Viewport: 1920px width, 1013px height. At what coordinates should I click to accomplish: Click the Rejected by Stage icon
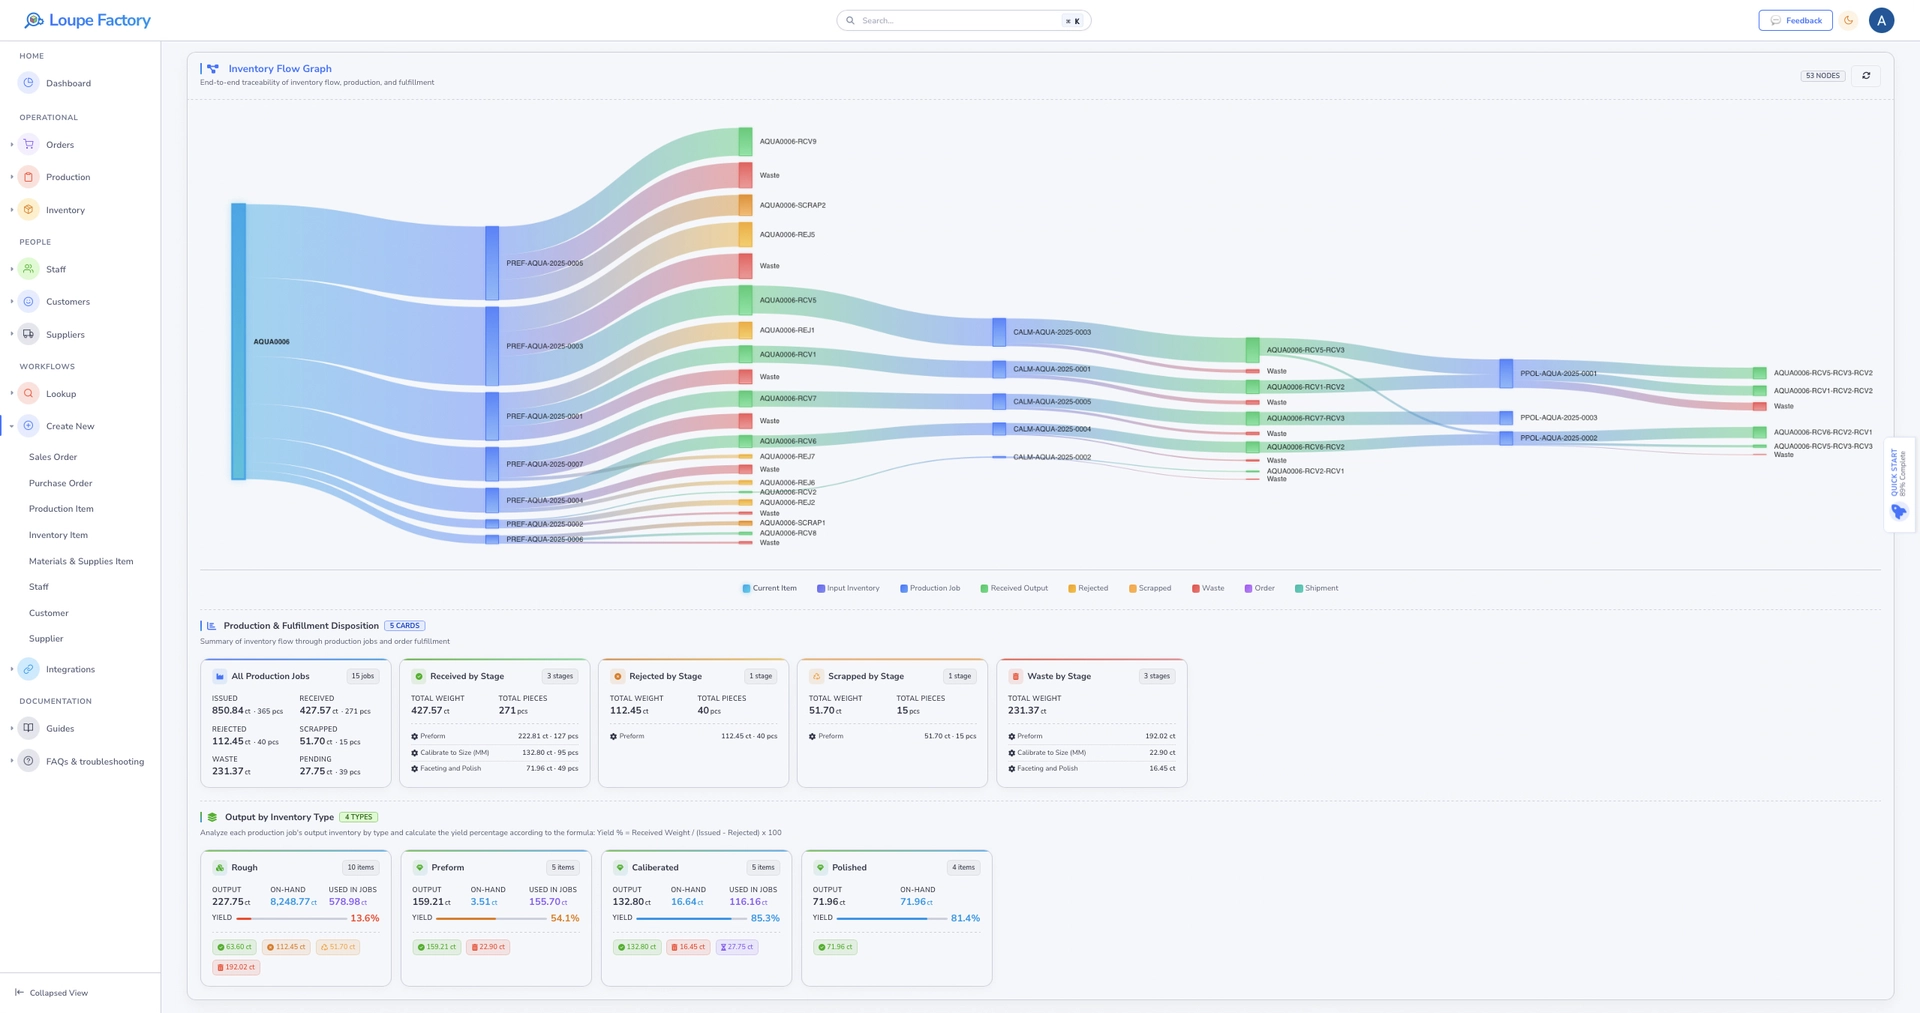(618, 676)
